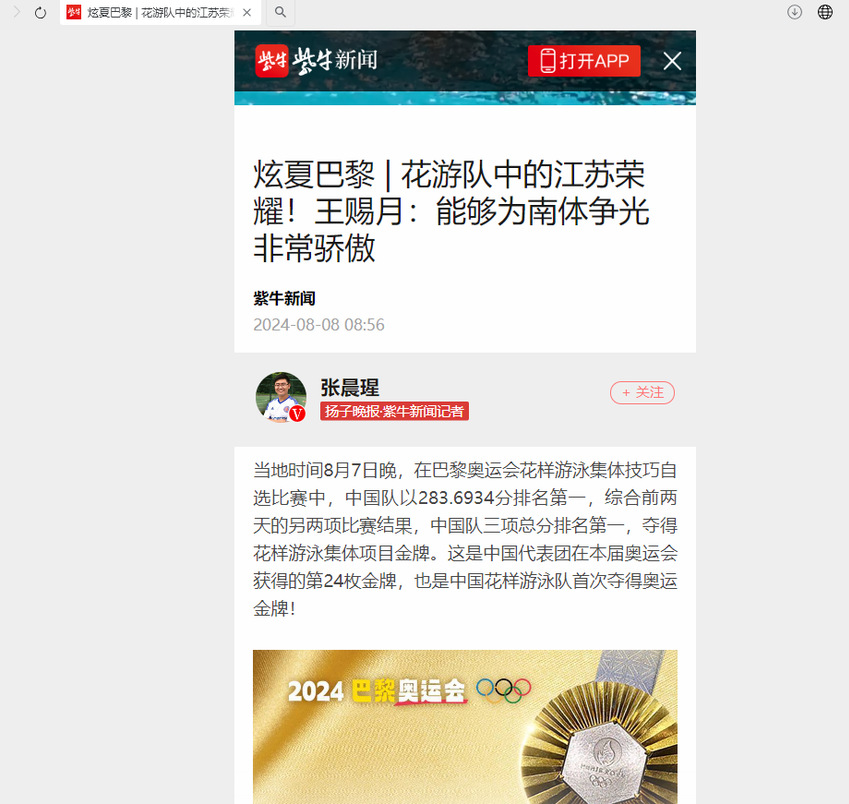Tap the 打开APP red button
The width and height of the screenshot is (849, 804).
point(584,61)
